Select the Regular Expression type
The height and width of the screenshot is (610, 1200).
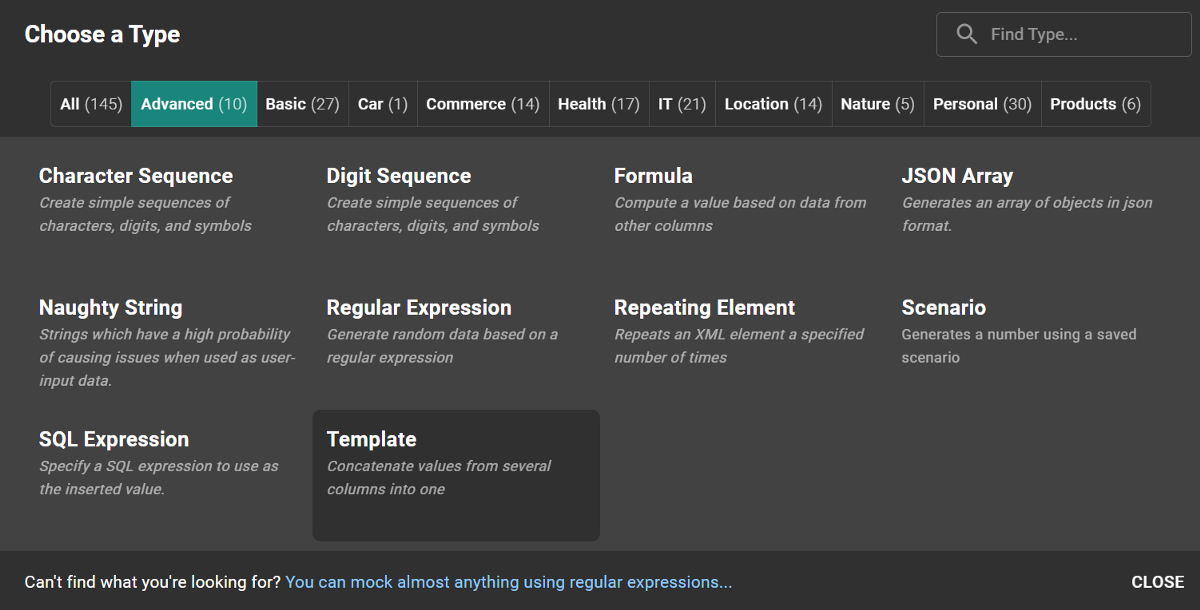(419, 309)
